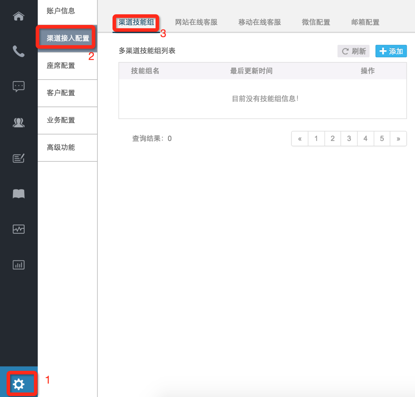Open the home icon in sidebar
The width and height of the screenshot is (415, 397).
pyautogui.click(x=19, y=16)
